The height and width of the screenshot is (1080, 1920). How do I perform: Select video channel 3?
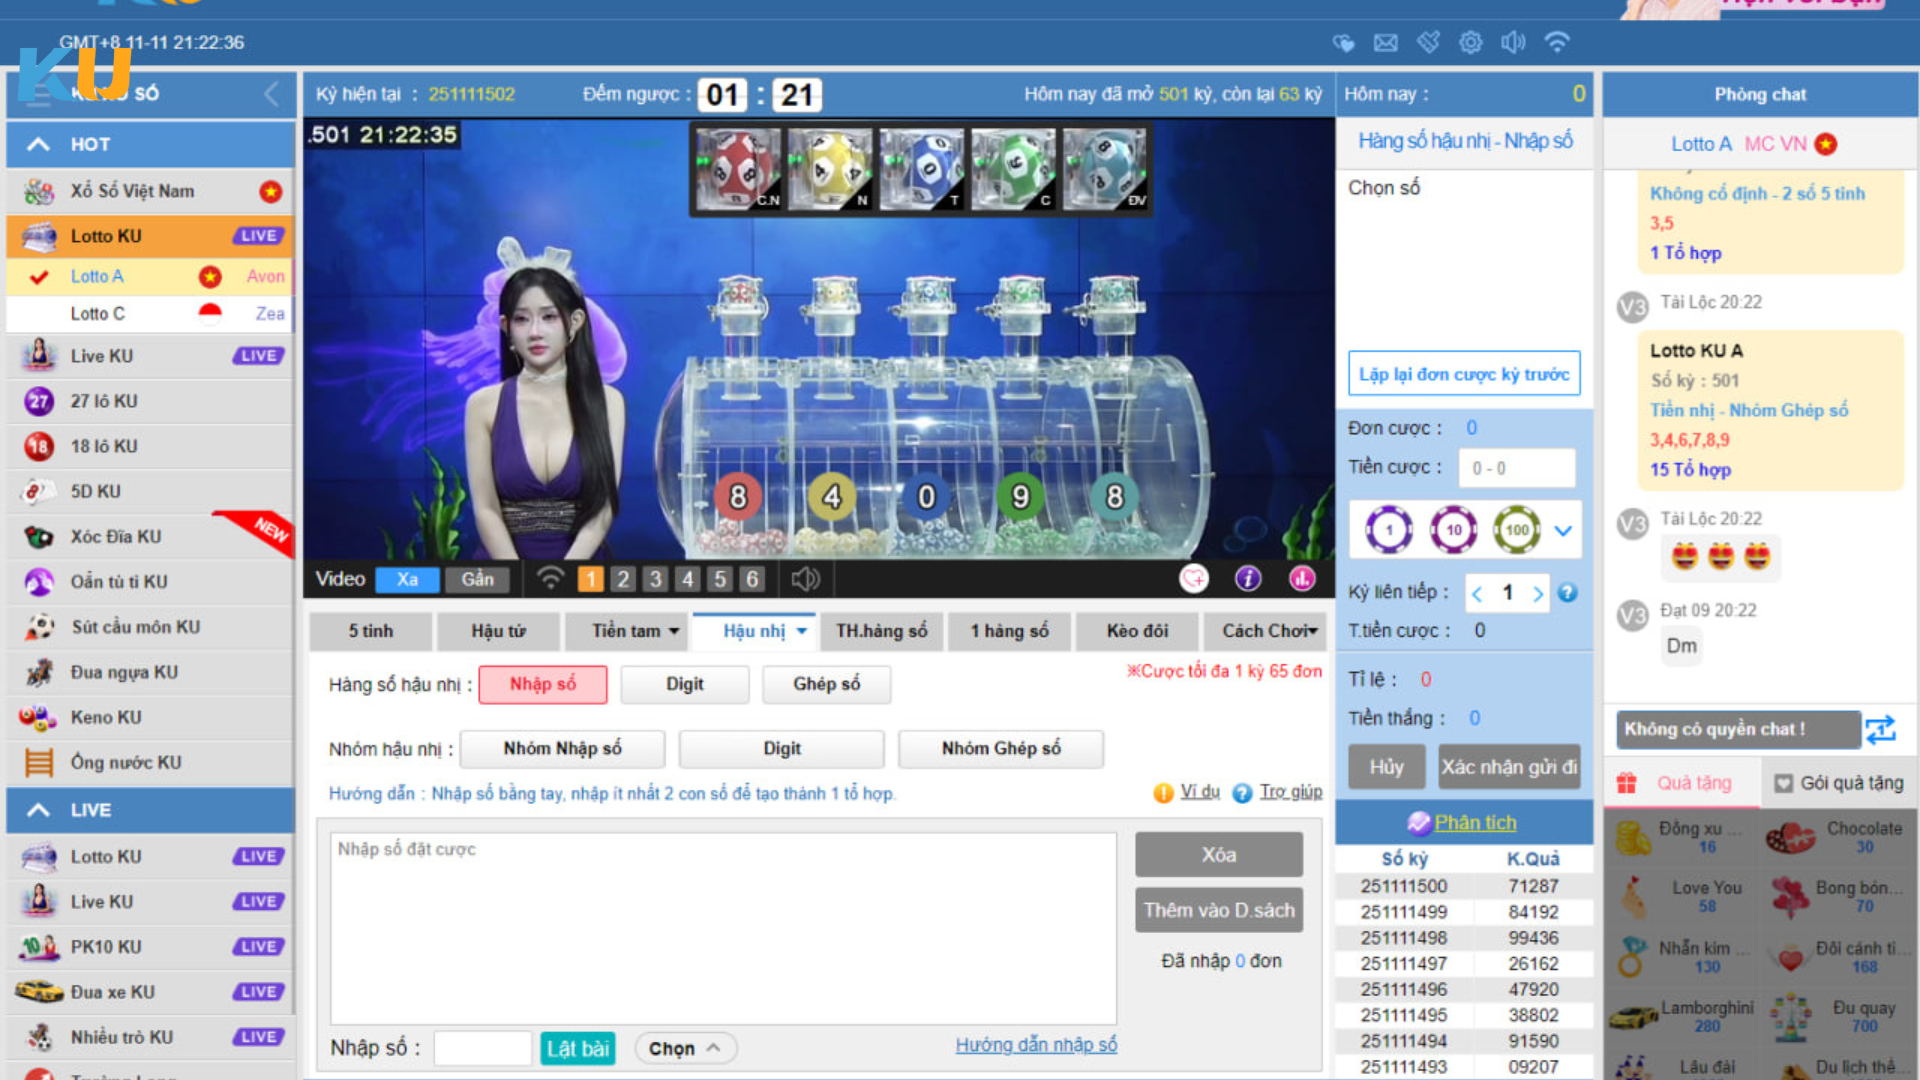point(655,579)
